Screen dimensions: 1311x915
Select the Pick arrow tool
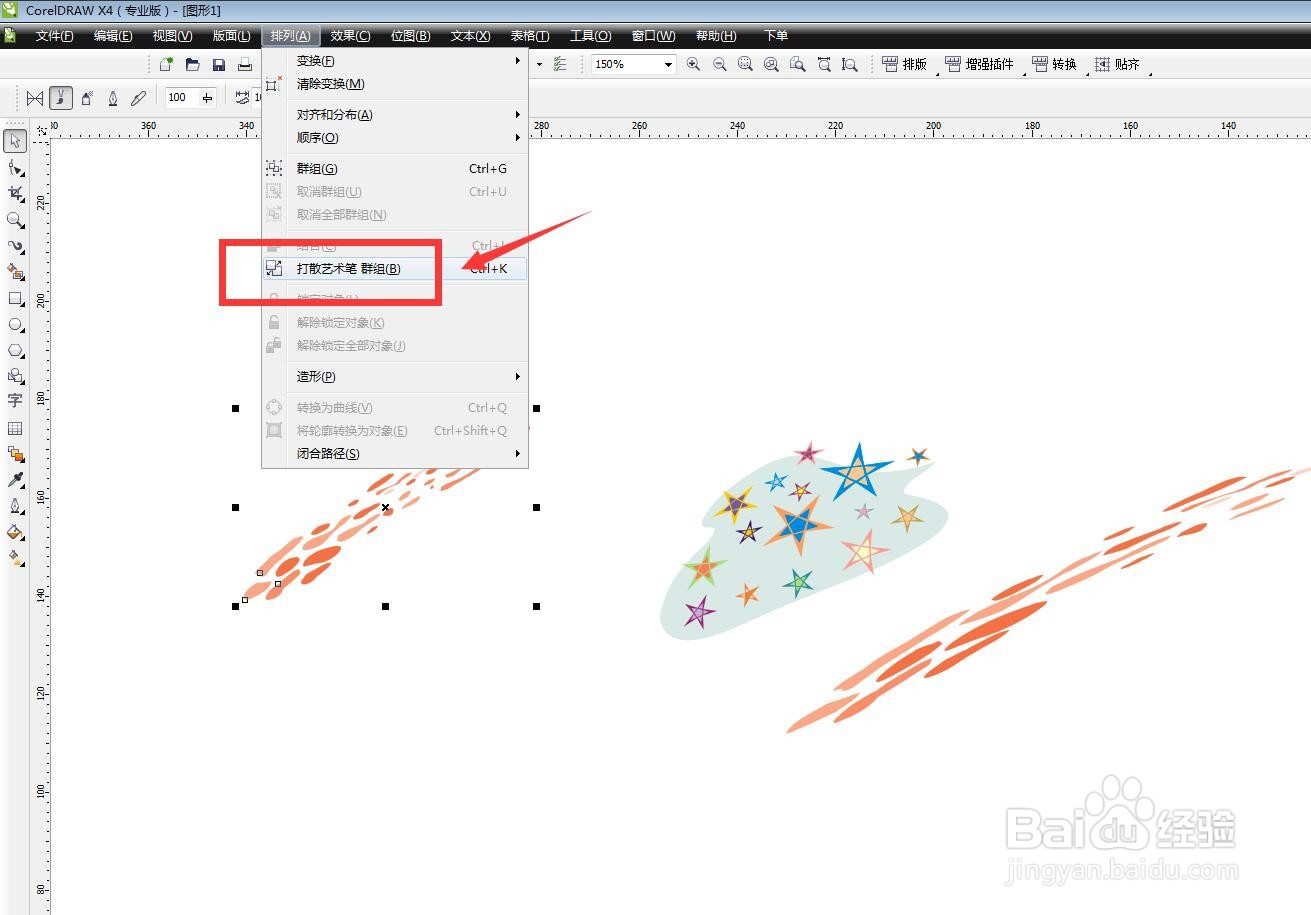(x=15, y=140)
